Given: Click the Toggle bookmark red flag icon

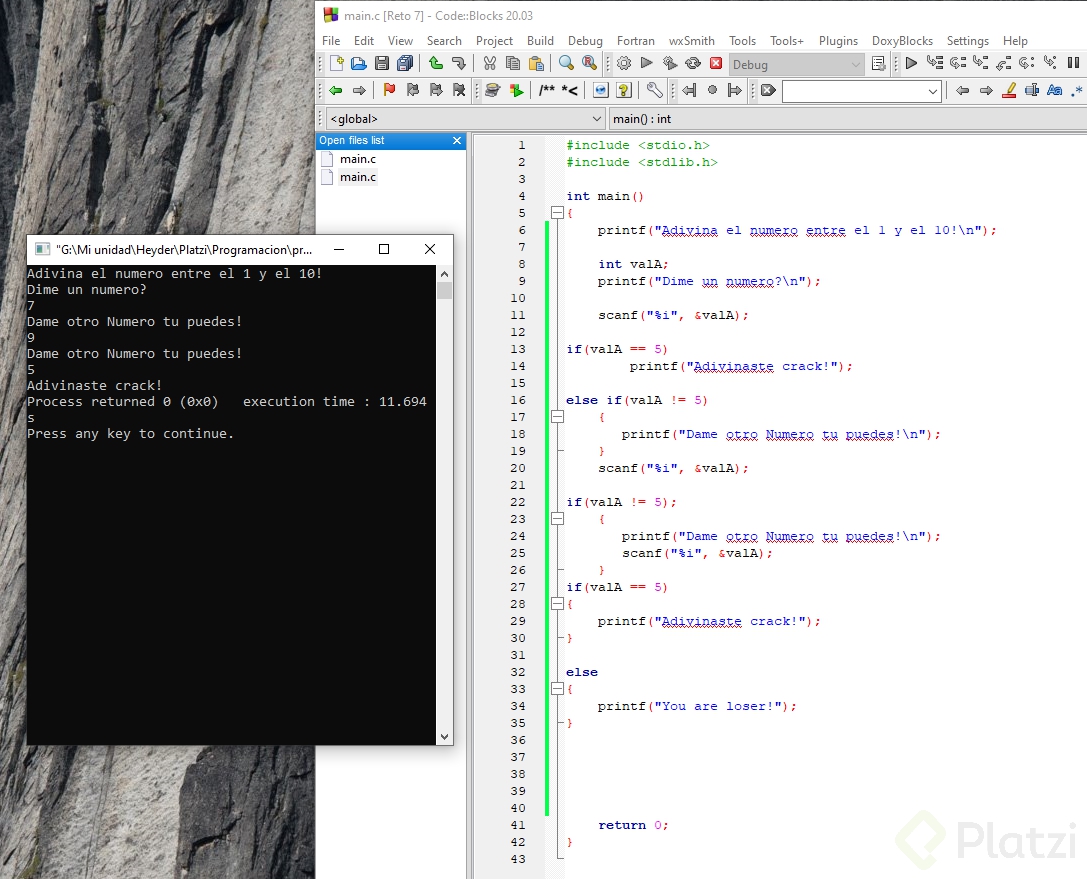Looking at the screenshot, I should click(x=389, y=91).
